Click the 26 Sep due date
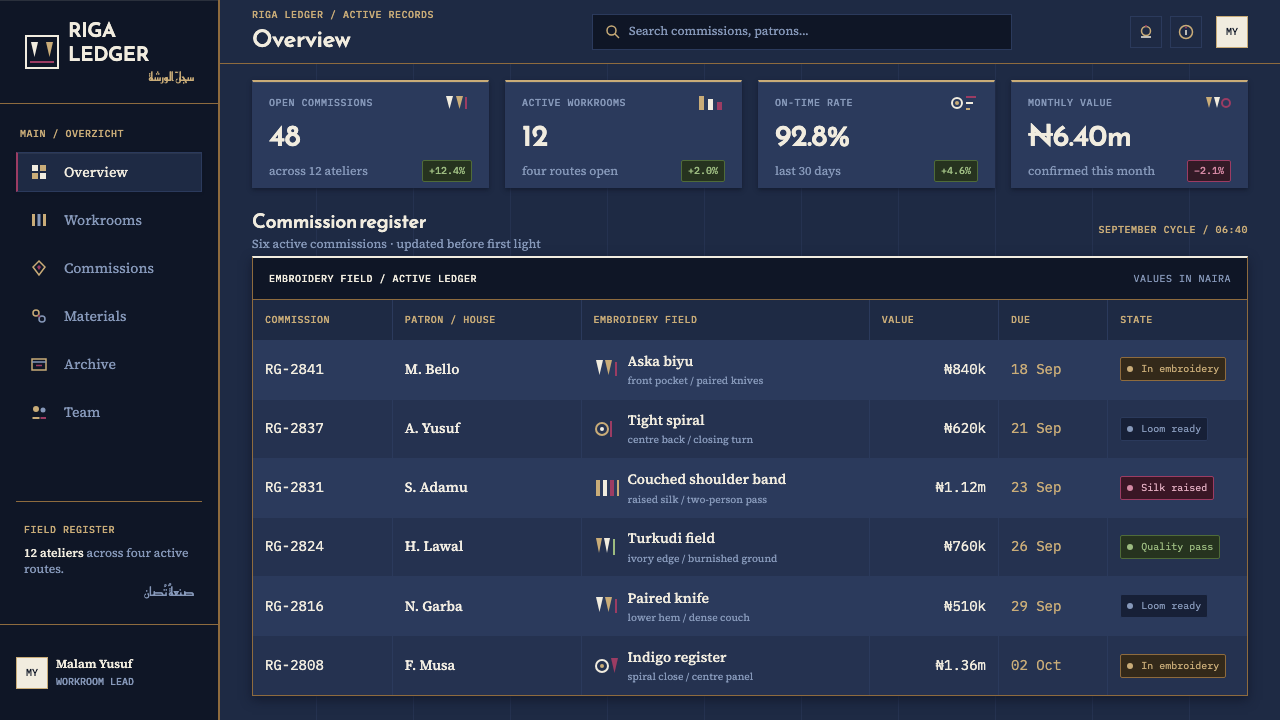The height and width of the screenshot is (720, 1280). tap(1036, 547)
